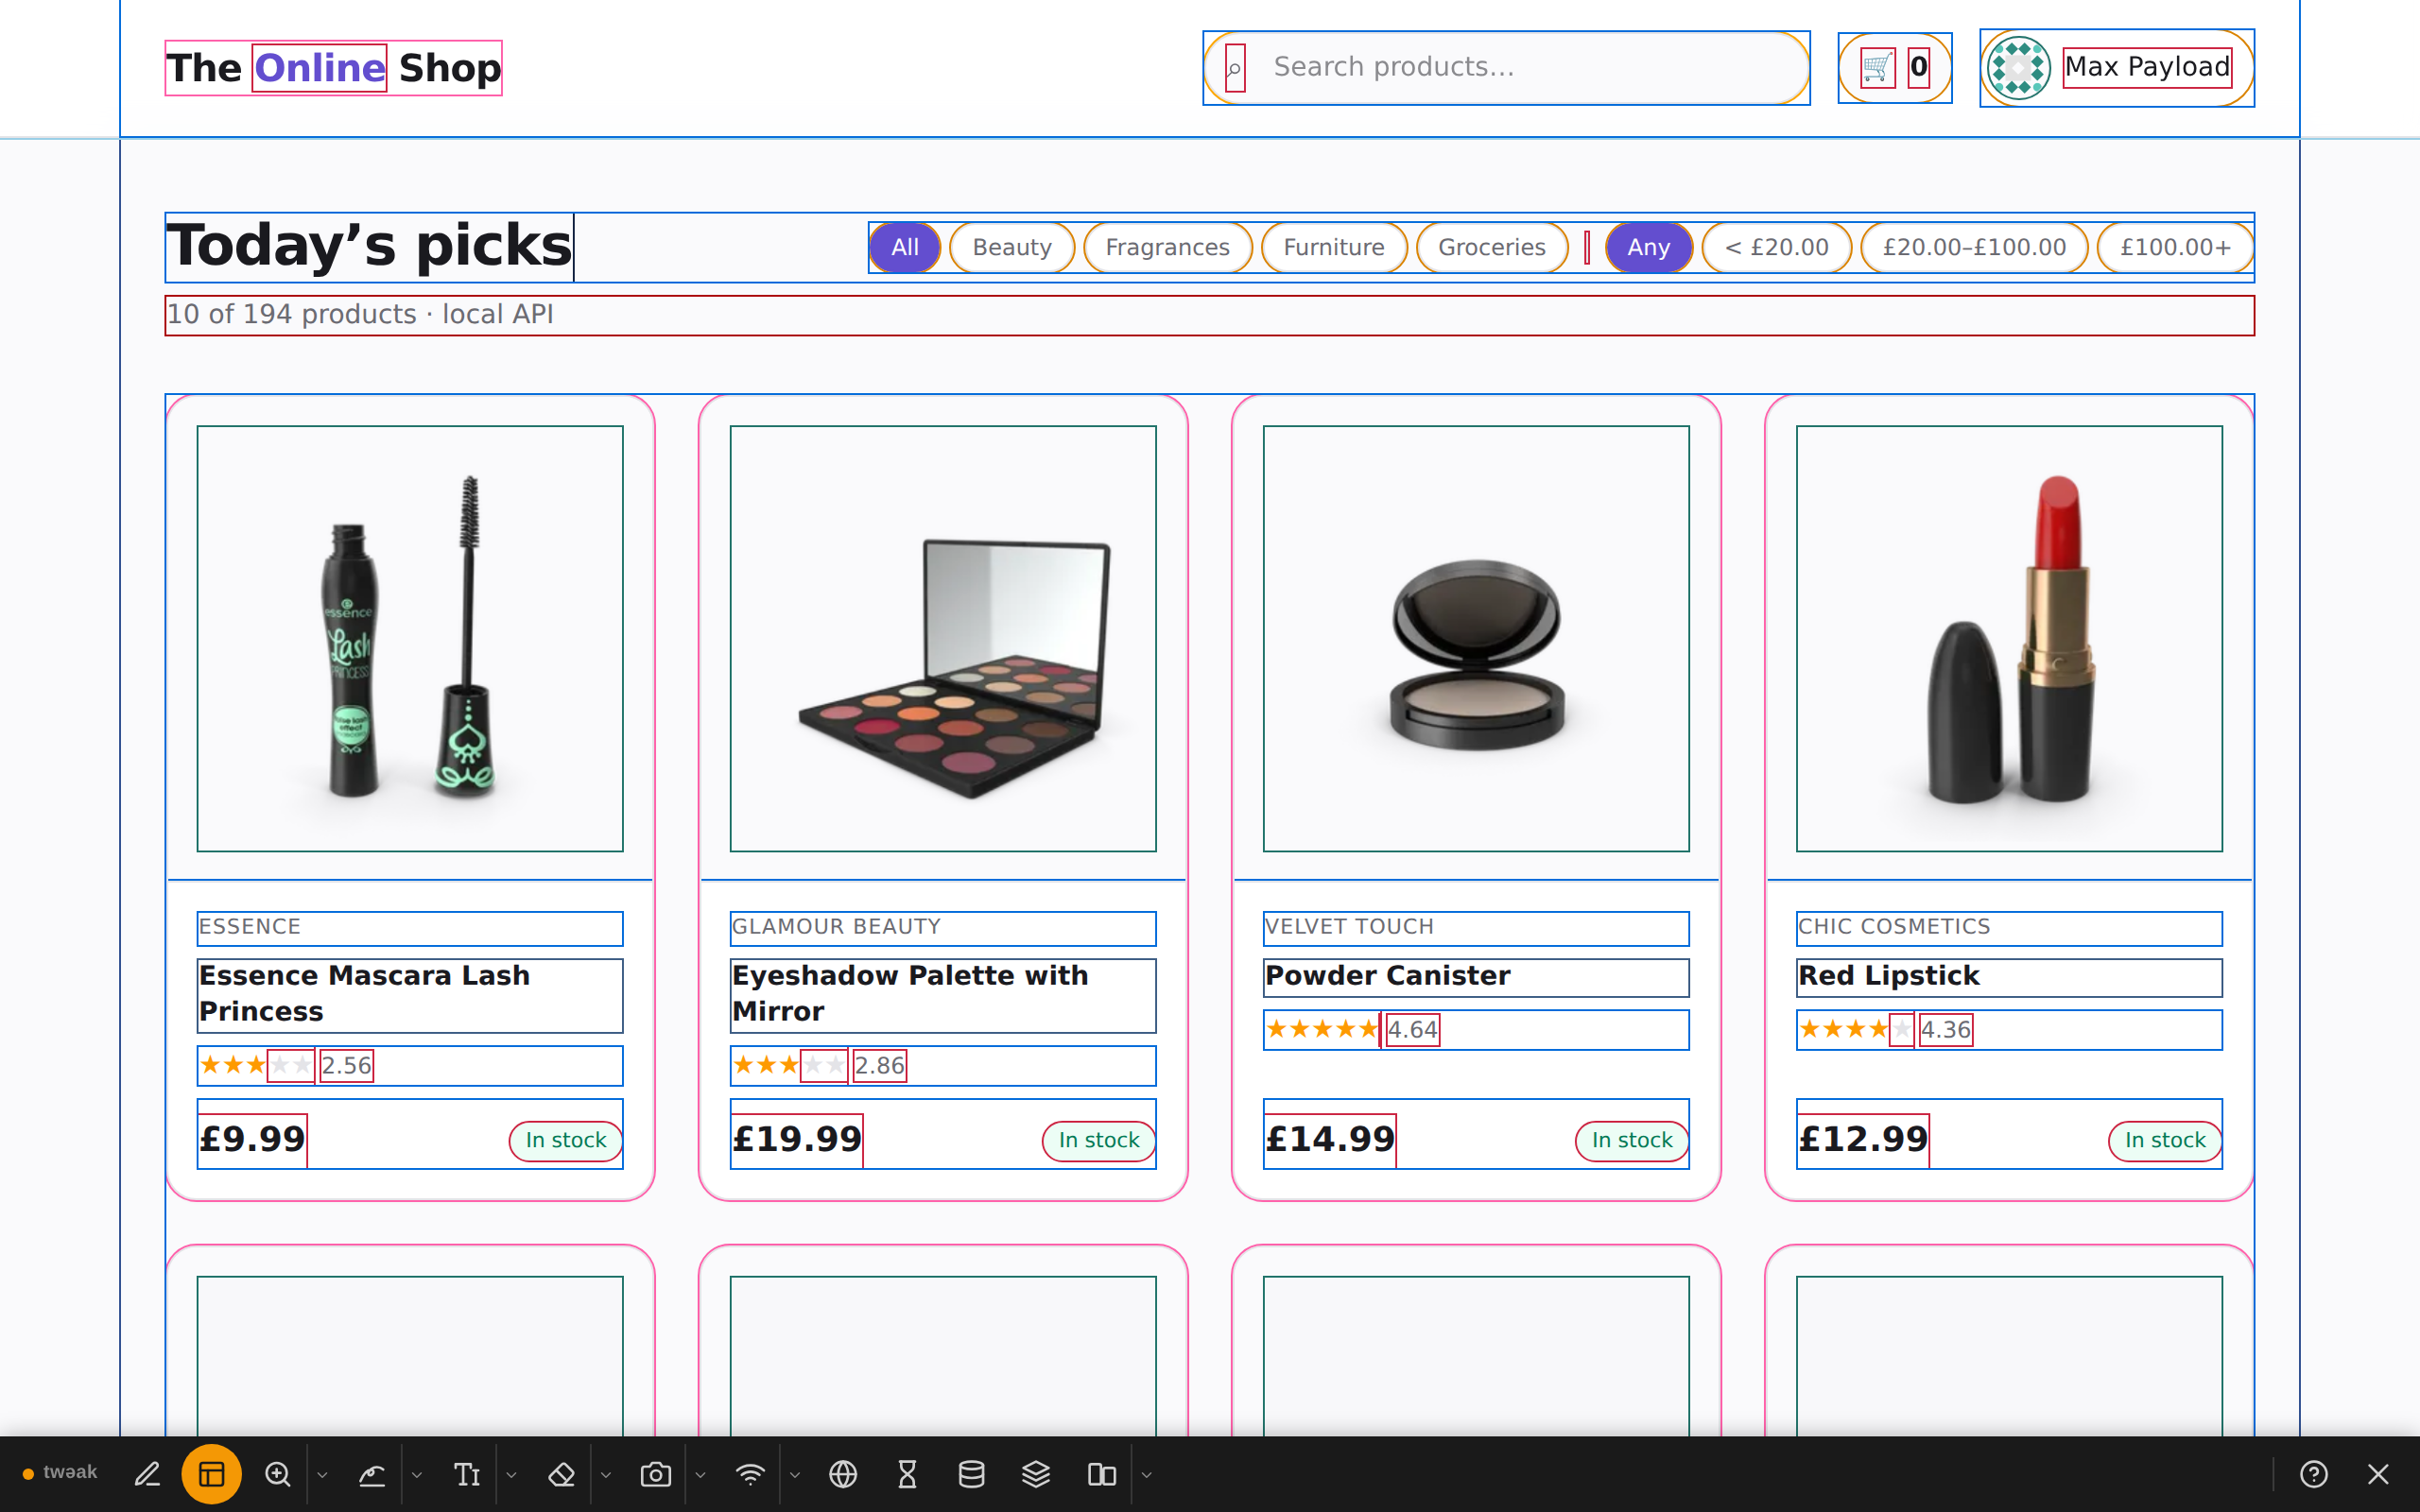Focus the Search products field
2420x1512 pixels.
tap(1506, 68)
